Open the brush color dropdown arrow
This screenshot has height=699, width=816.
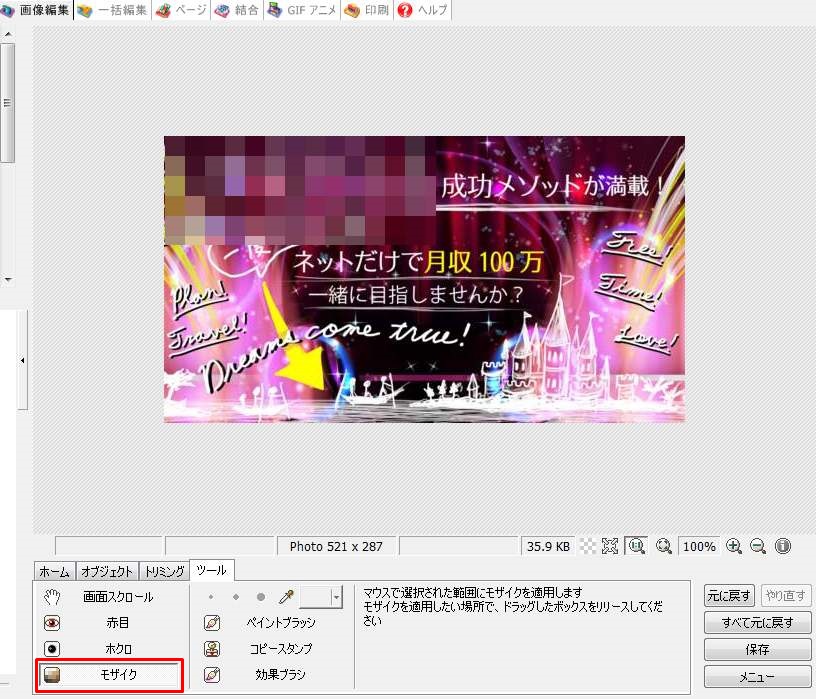point(336,597)
